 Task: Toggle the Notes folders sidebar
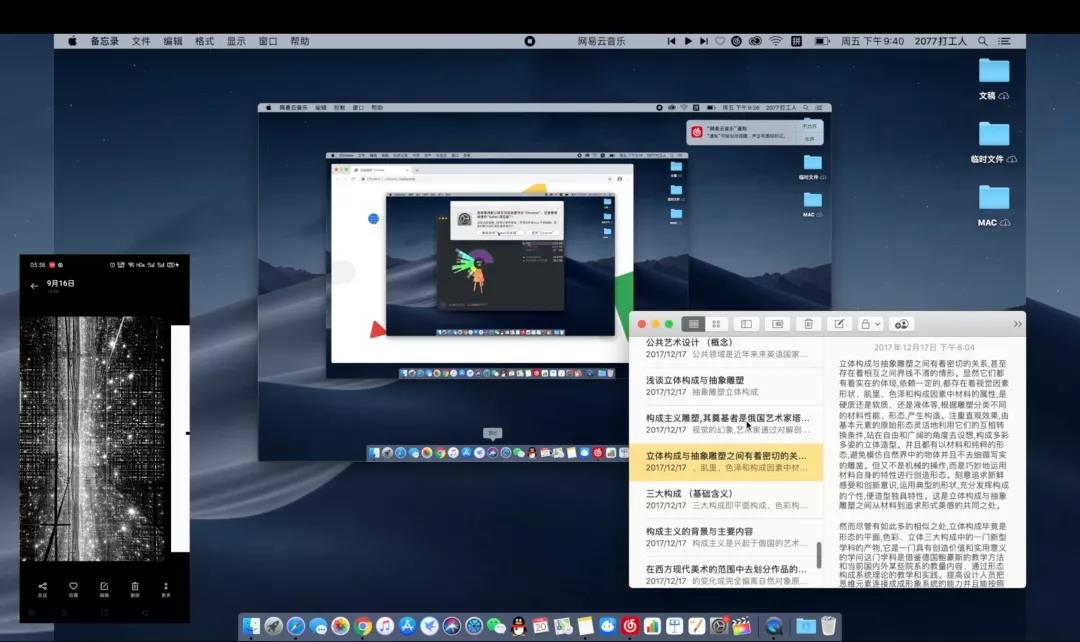[x=746, y=324]
